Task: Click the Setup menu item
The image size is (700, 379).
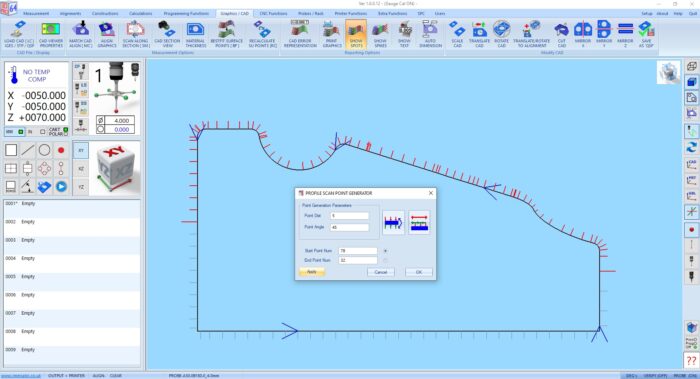Action: click(x=647, y=13)
